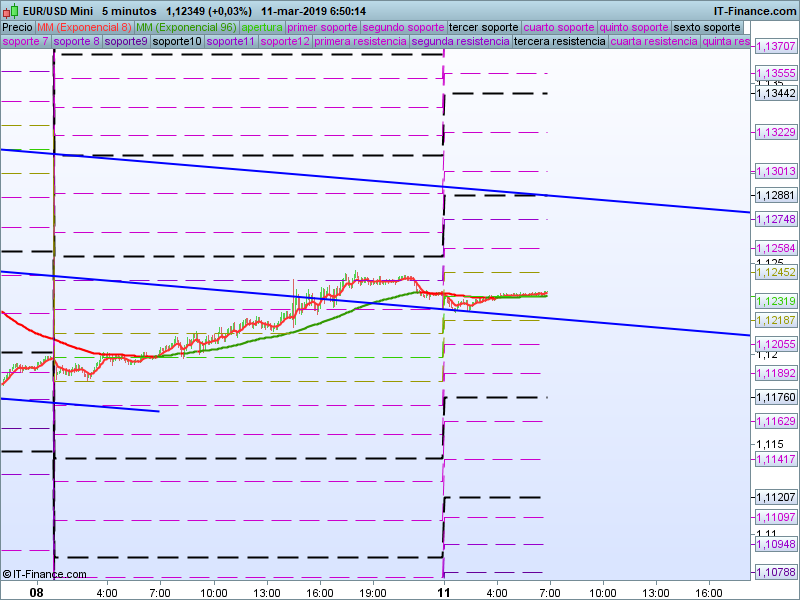Viewport: 800px width, 600px height.
Task: Select the primer soporte legend tab
Action: [322, 27]
